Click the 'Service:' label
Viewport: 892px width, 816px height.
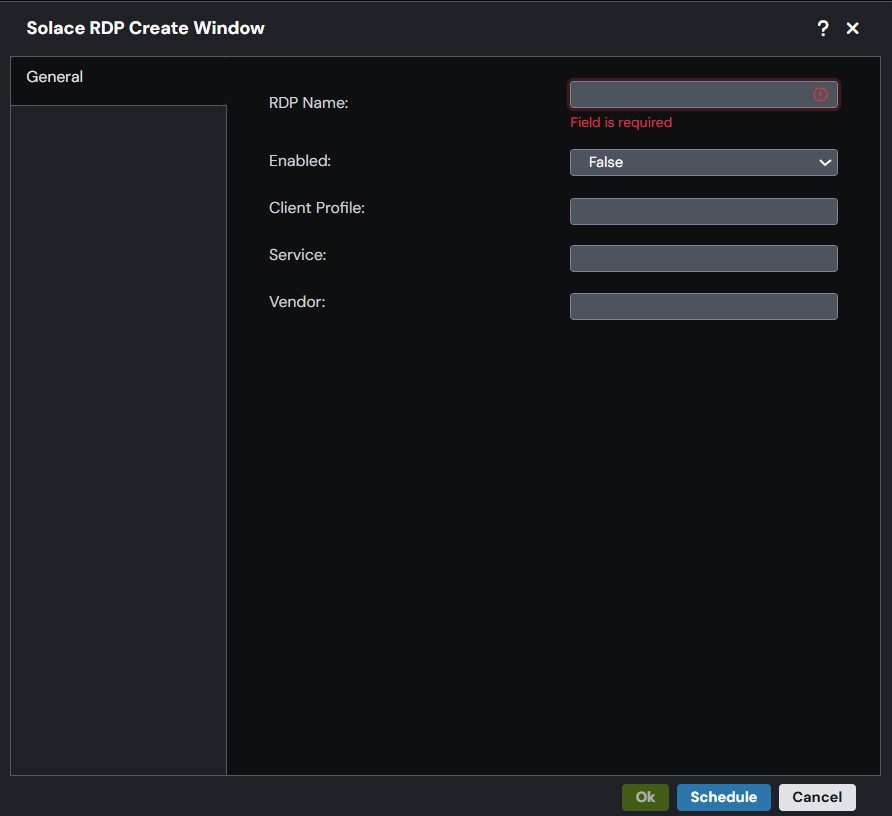(298, 254)
